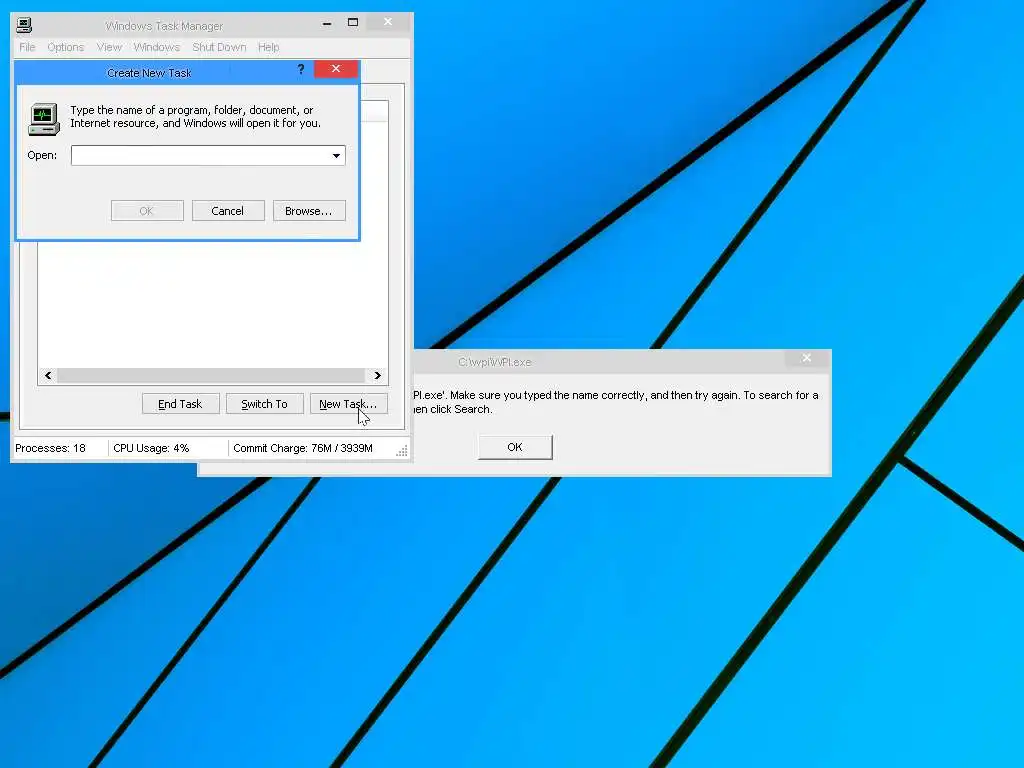Expand the Open combo box dropdown arrow
The width and height of the screenshot is (1024, 768).
click(x=336, y=155)
